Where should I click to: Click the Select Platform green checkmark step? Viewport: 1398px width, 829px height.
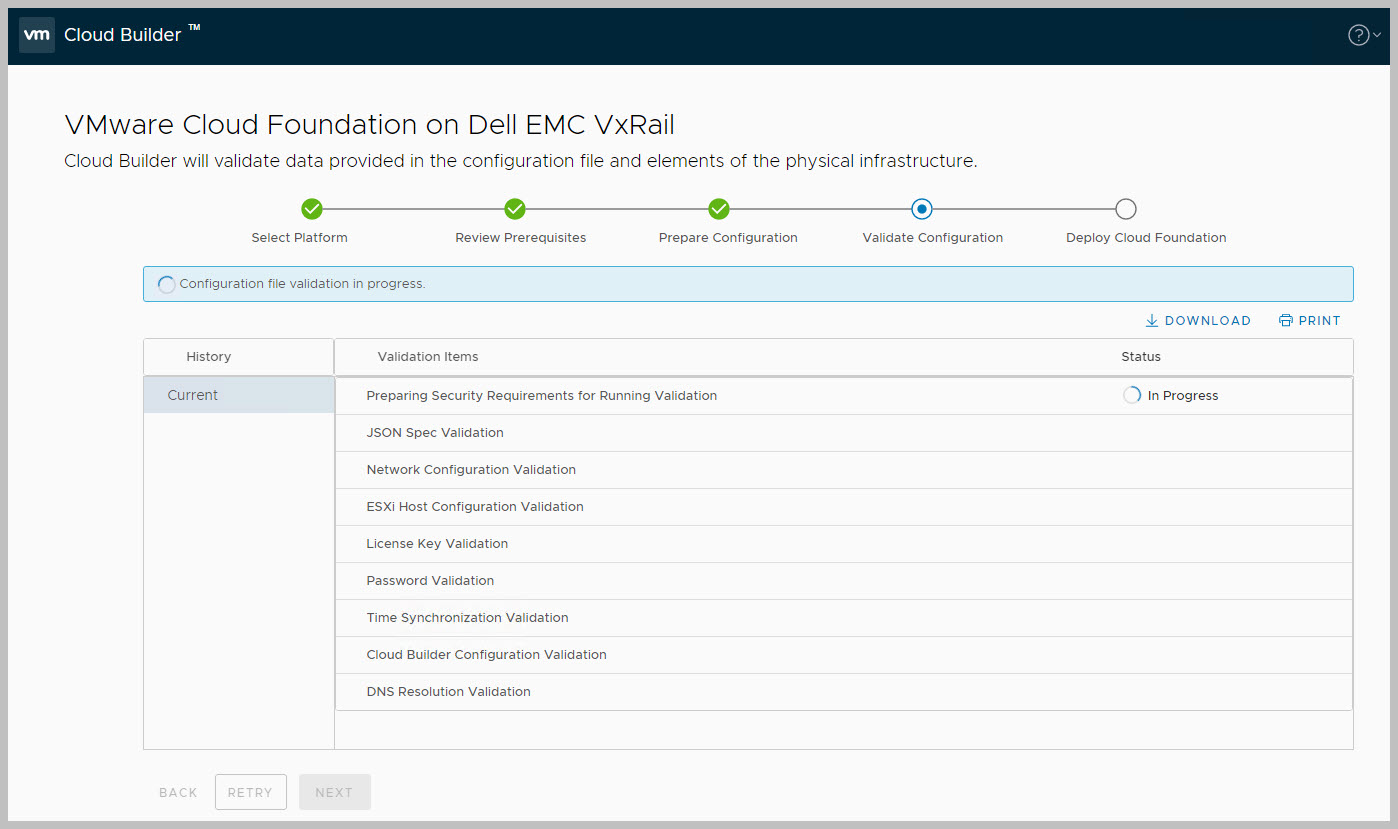tap(312, 209)
